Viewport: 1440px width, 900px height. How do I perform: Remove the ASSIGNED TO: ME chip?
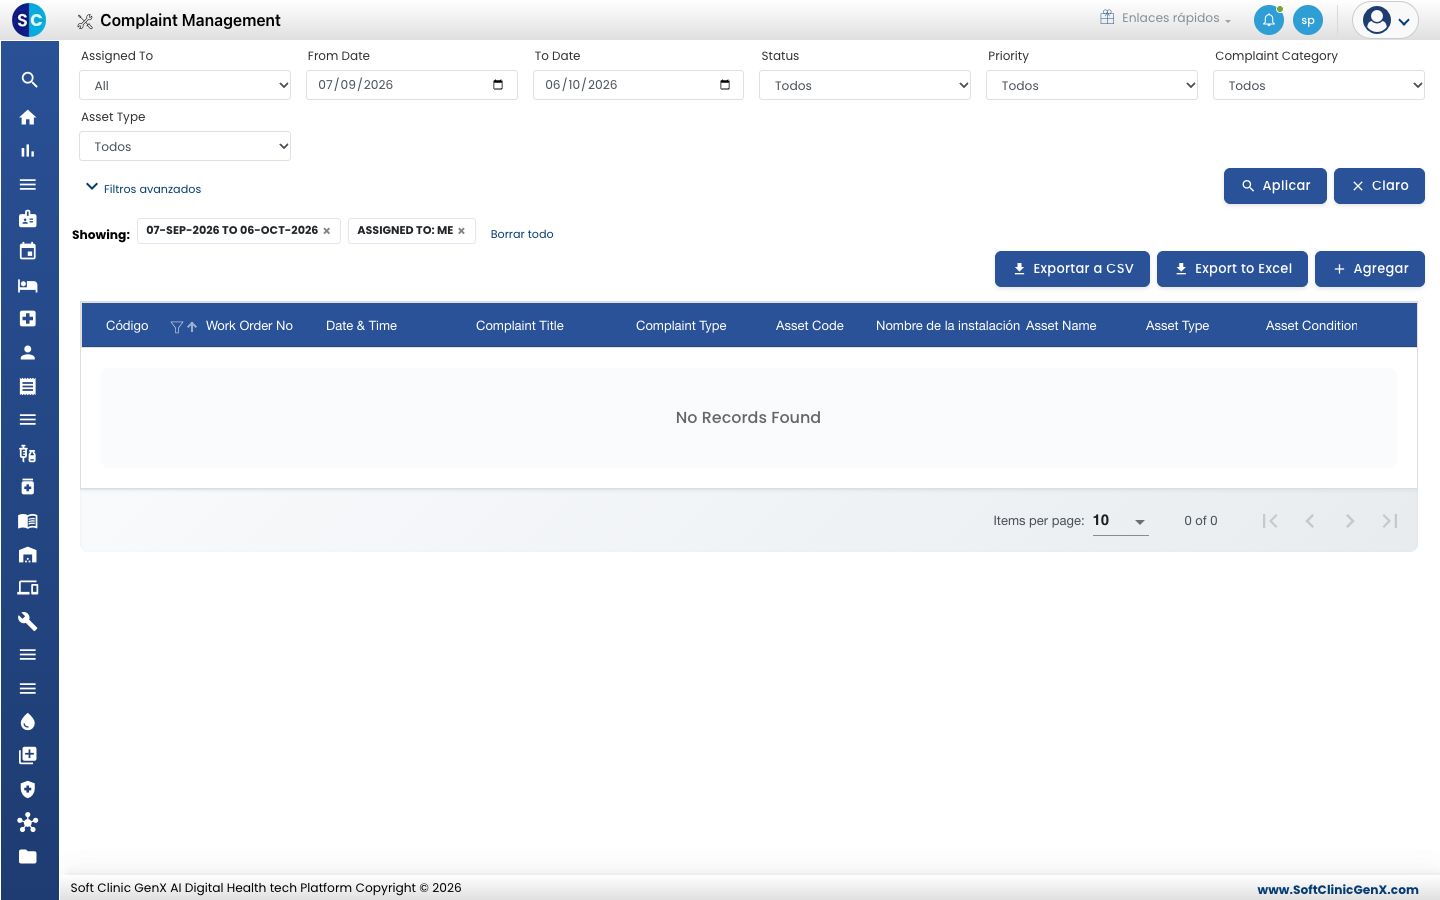point(461,231)
